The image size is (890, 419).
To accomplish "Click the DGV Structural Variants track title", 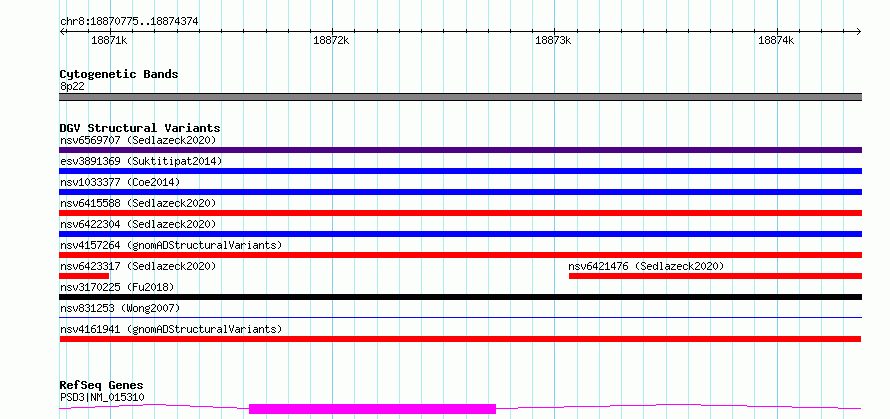I will click(x=140, y=128).
